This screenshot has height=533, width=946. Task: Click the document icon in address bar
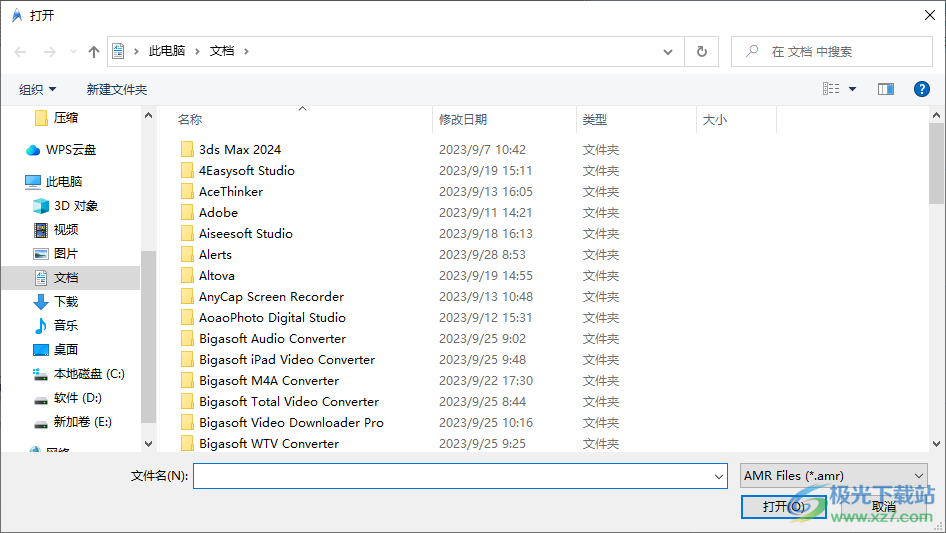(118, 51)
